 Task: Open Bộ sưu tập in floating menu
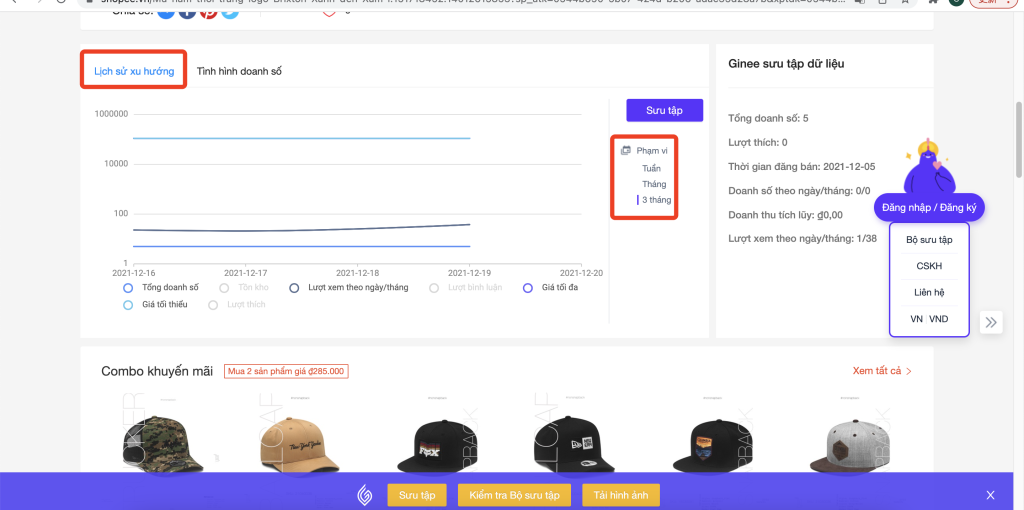tap(929, 240)
